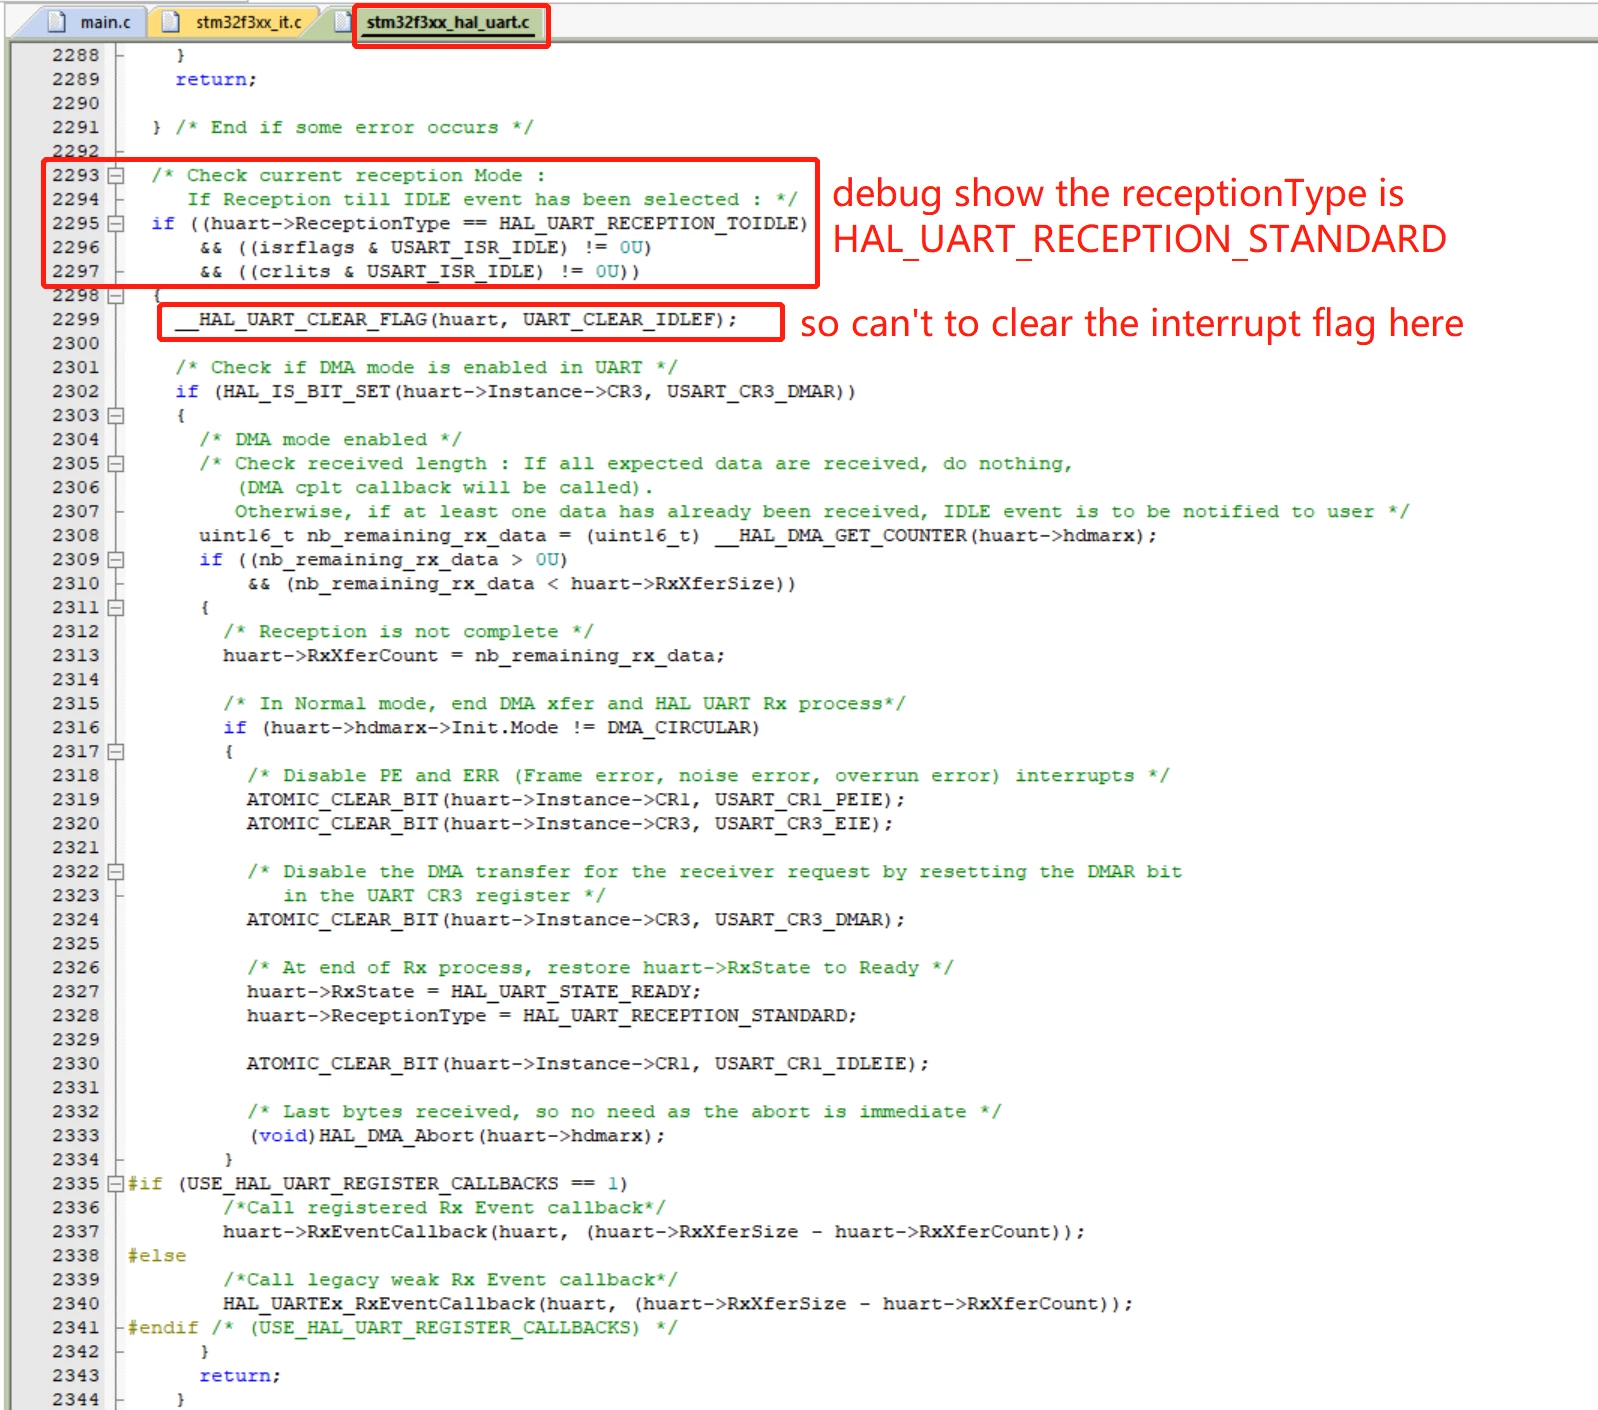Collapse the DMA_CIRCULAR block at line 2317
The width and height of the screenshot is (1598, 1410).
tap(116, 752)
